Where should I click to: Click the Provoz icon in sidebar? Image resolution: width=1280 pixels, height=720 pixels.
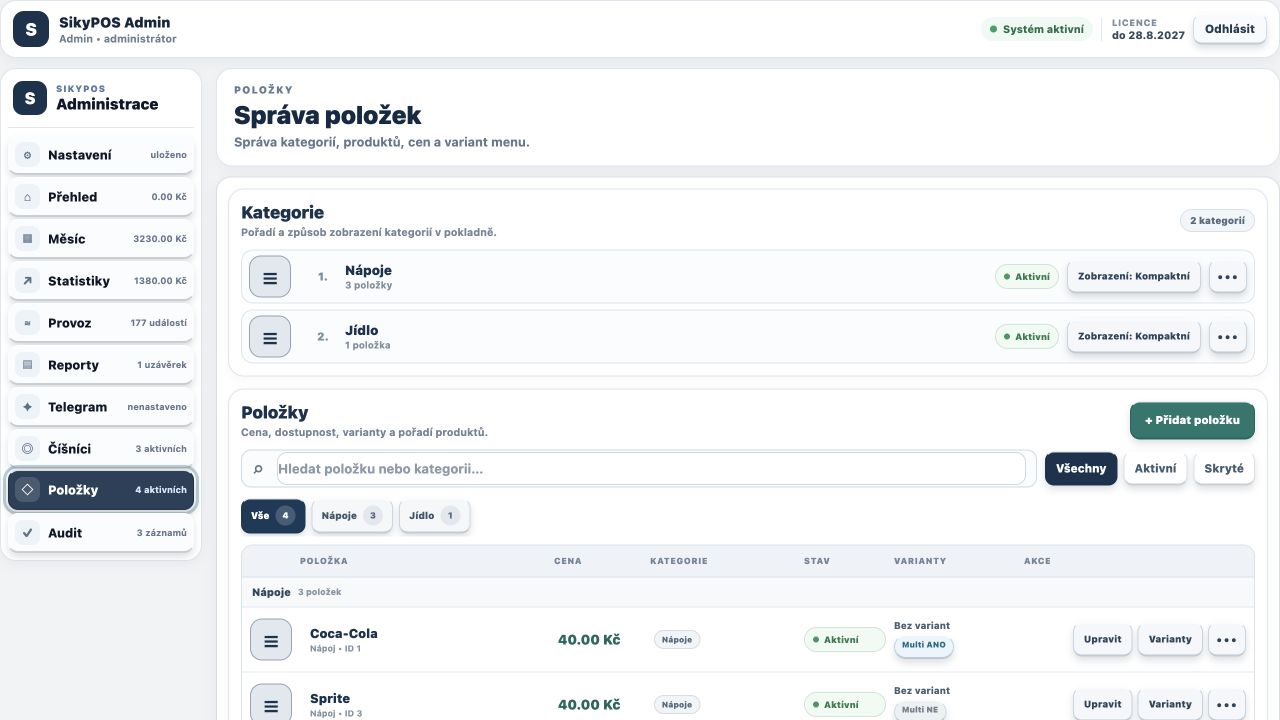coord(28,323)
